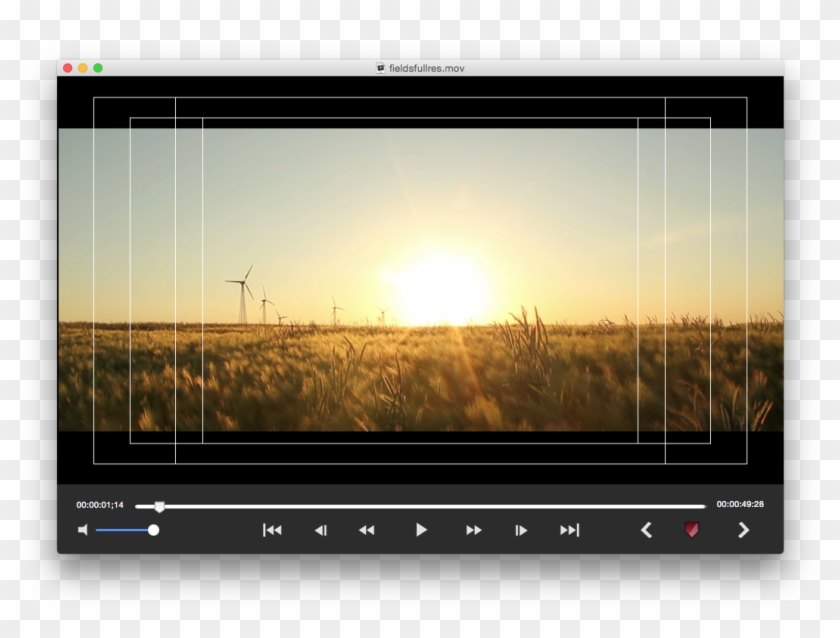840x638 pixels.
Task: Select the previous-chapter left chevron
Action: [645, 530]
